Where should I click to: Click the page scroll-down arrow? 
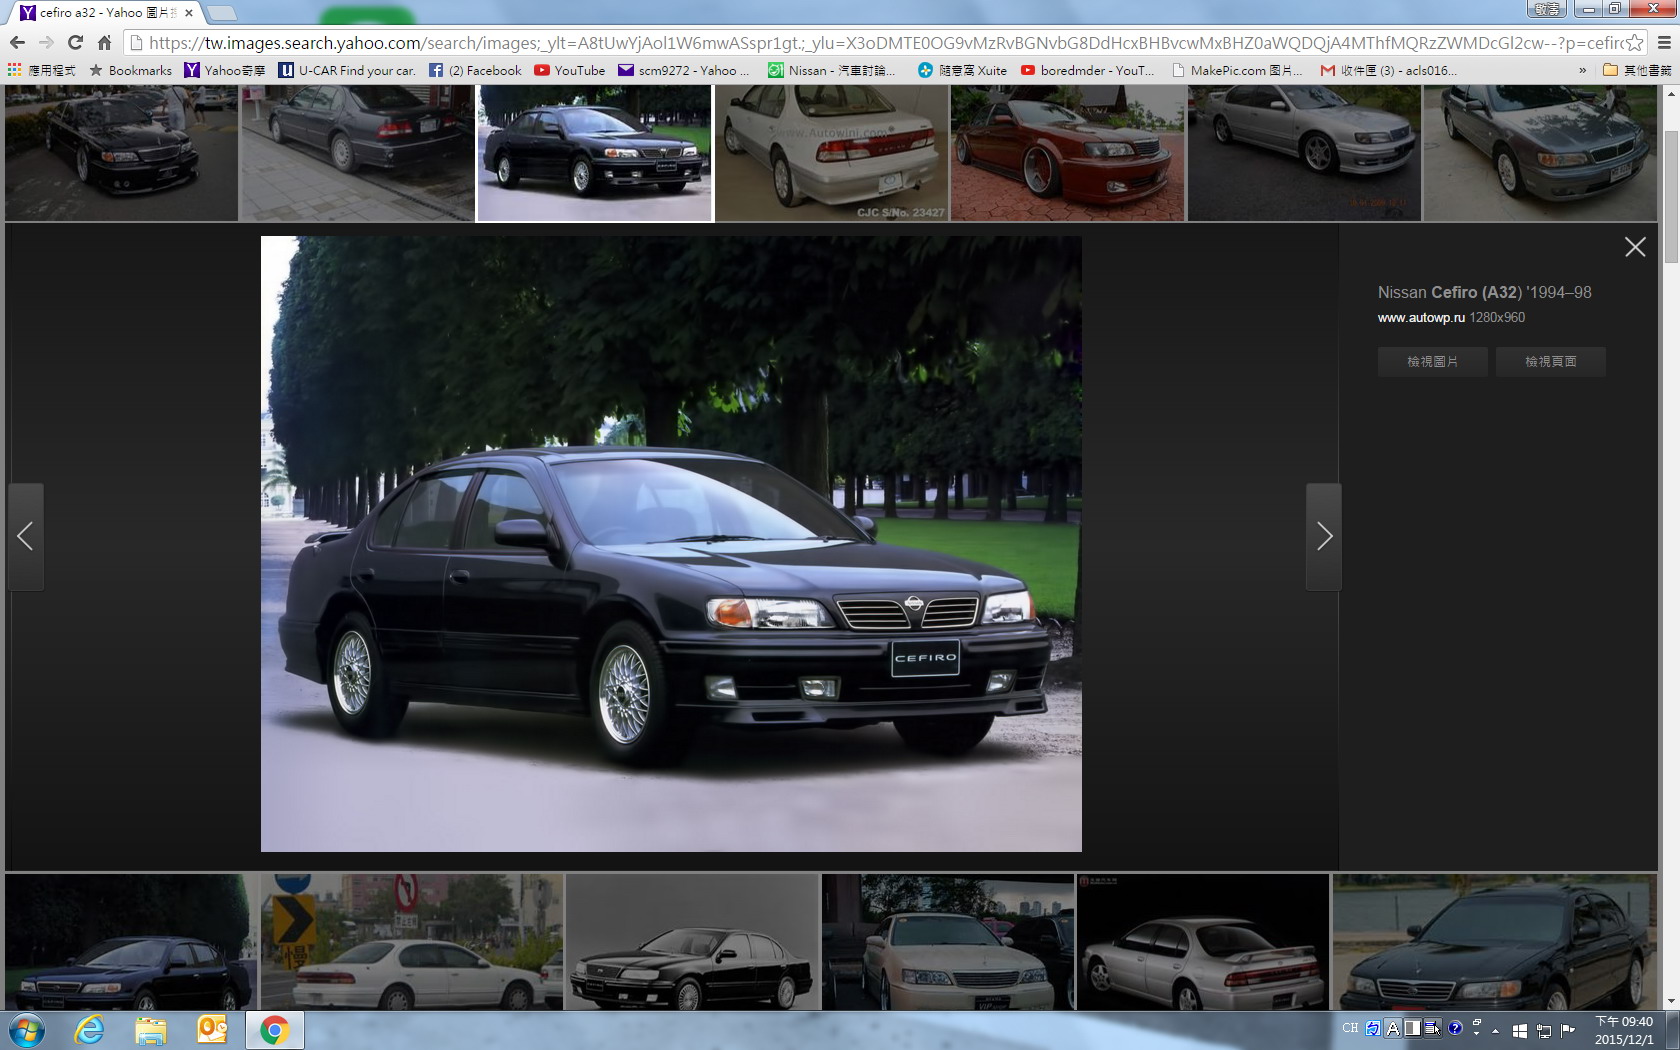click(x=1671, y=1002)
